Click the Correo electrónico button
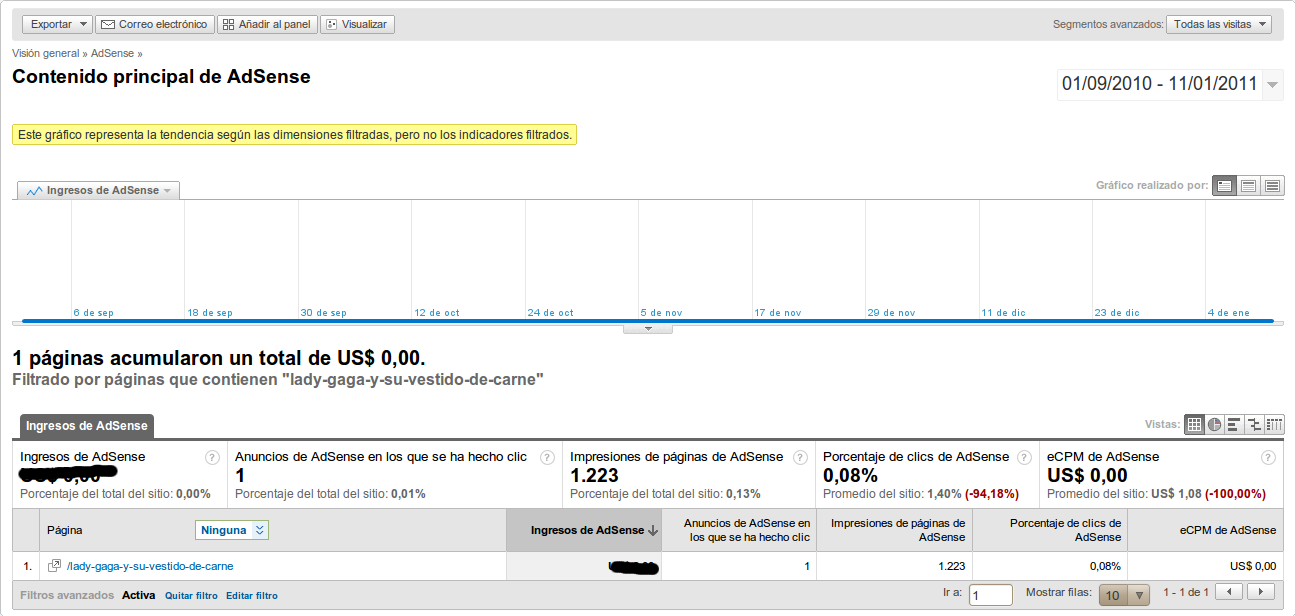This screenshot has width=1295, height=616. pos(155,24)
